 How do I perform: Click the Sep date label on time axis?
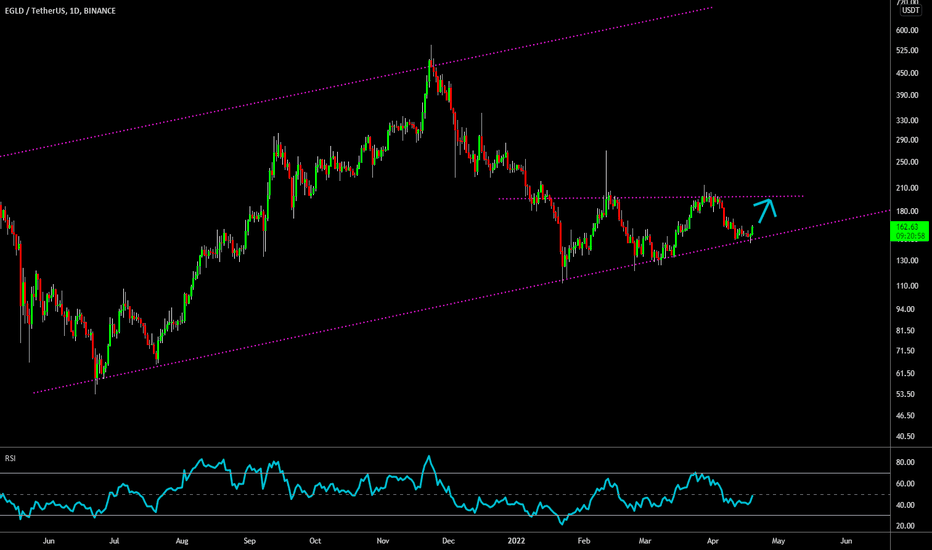tap(250, 541)
